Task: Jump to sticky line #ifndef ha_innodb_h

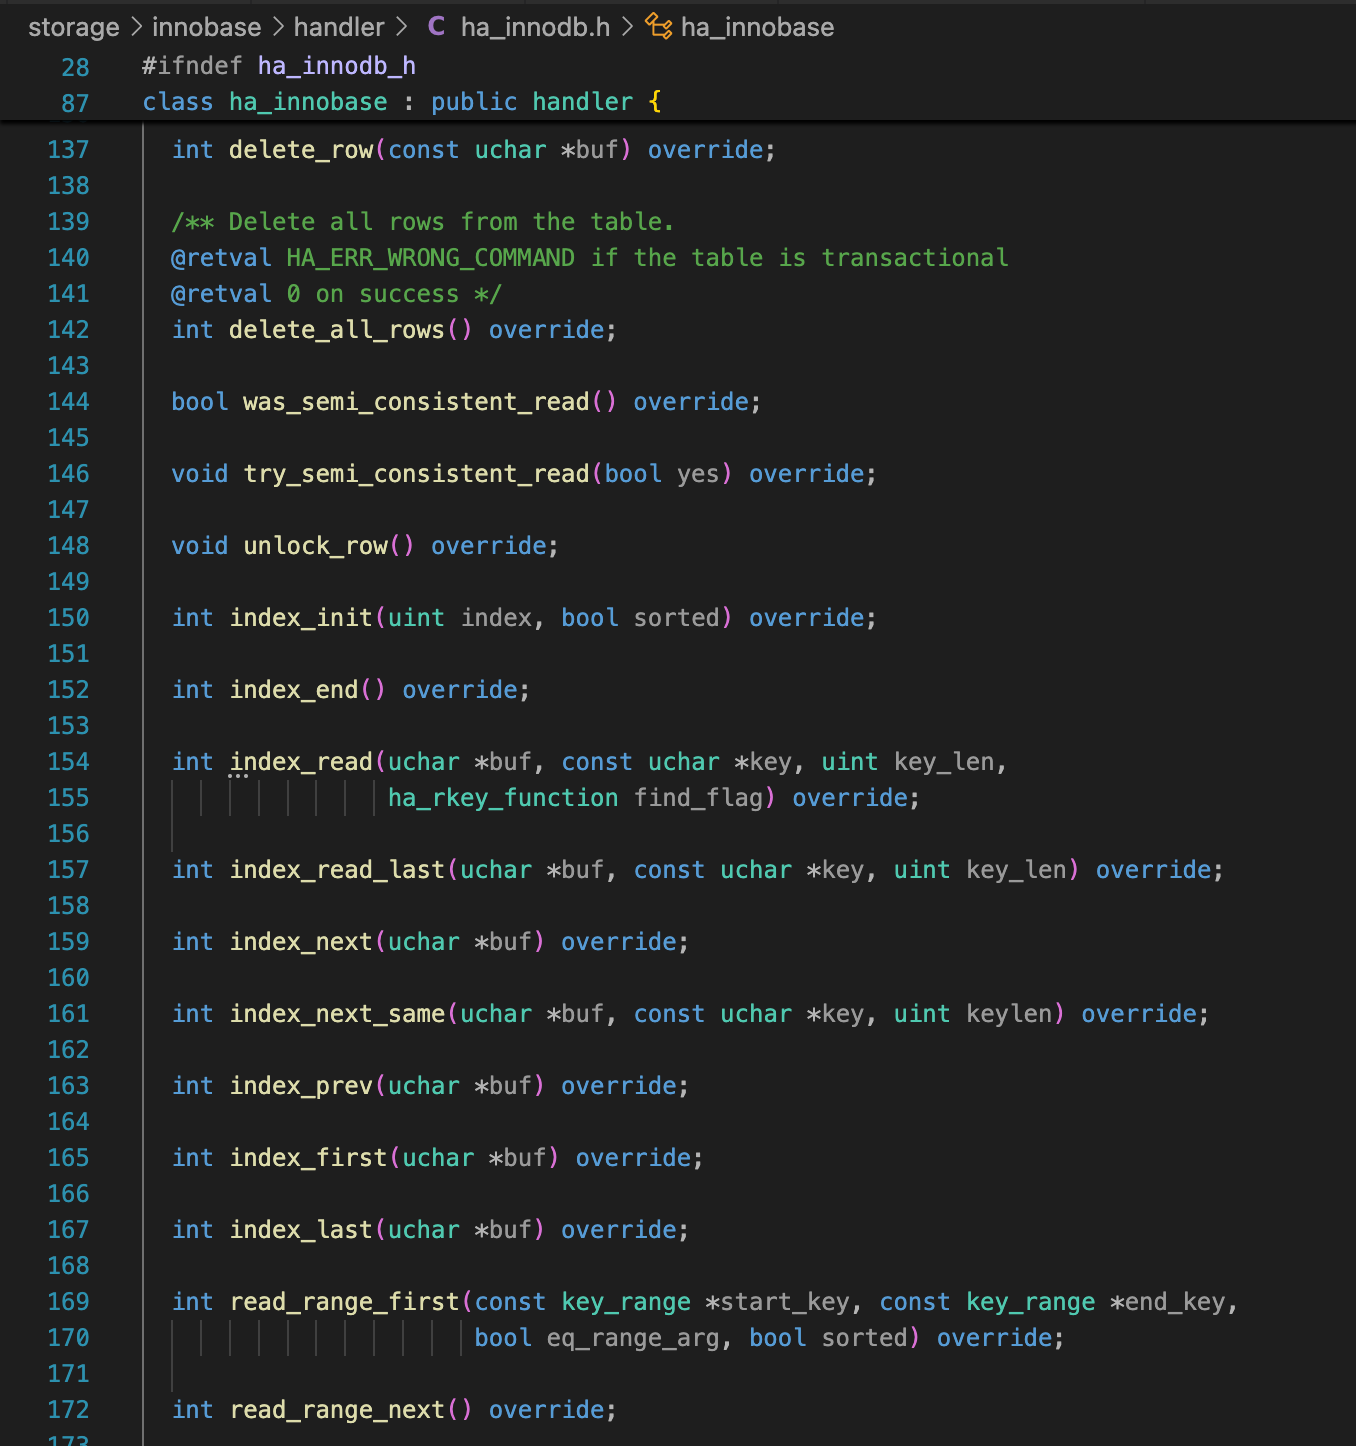Action: click(278, 66)
